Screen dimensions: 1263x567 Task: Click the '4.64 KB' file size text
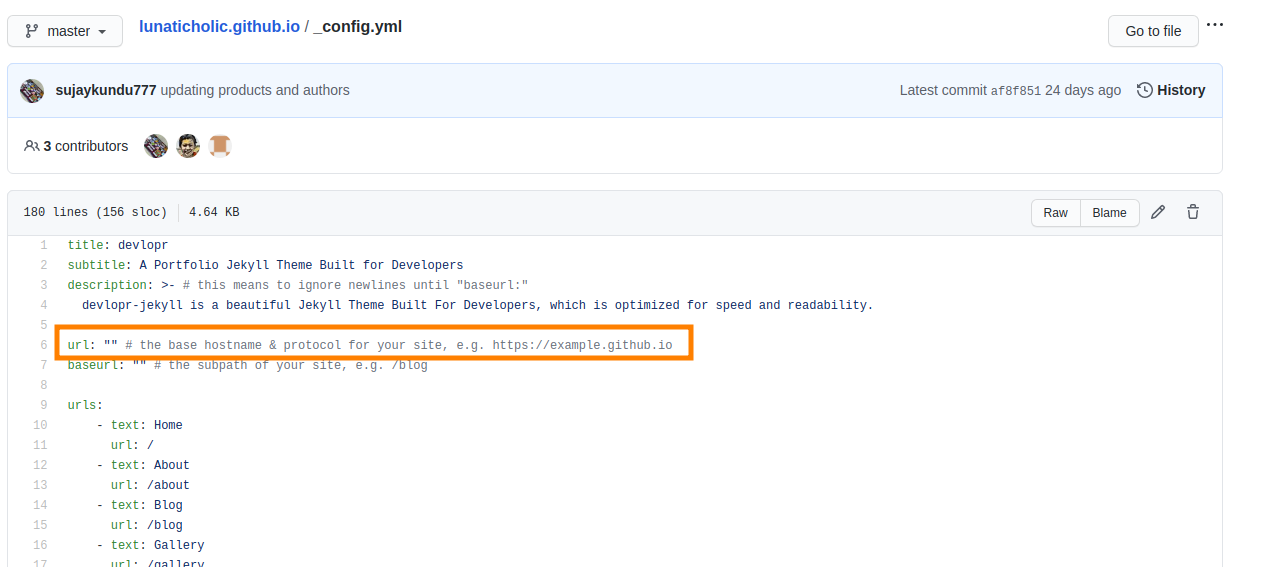pyautogui.click(x=214, y=212)
